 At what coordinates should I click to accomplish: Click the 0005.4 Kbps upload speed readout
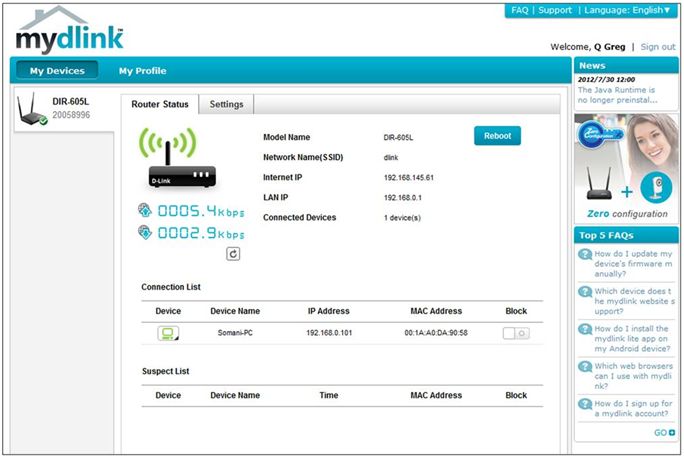coord(201,212)
